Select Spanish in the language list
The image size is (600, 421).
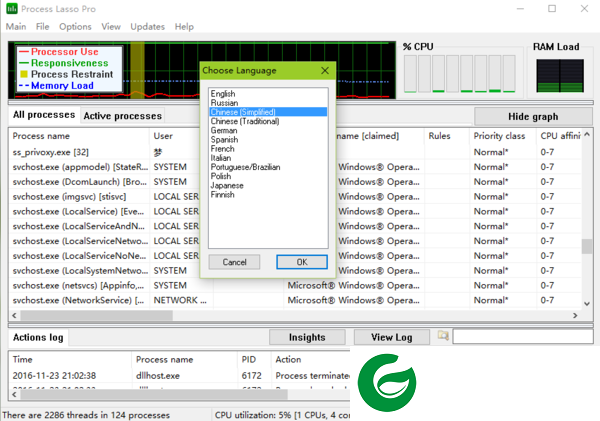268,140
